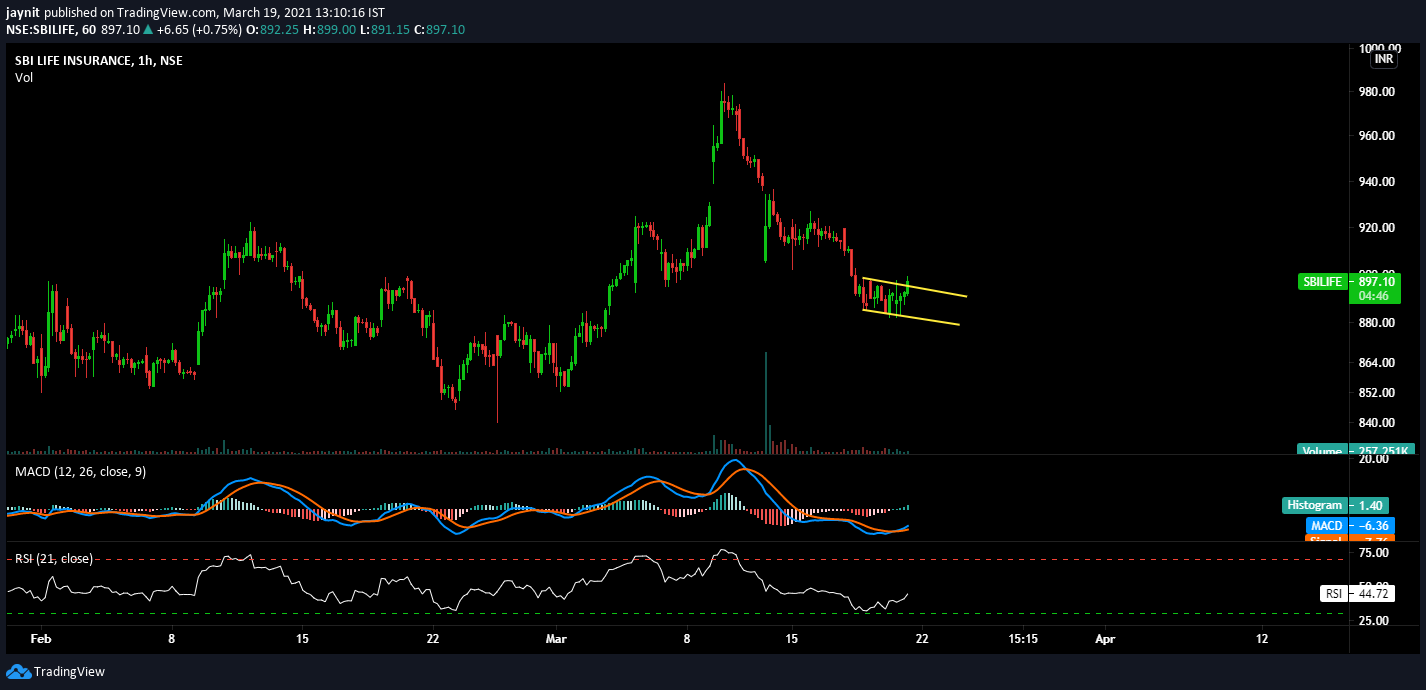Click the '12' date label after Apr
Screen dimensions: 1426x690
coord(1261,638)
